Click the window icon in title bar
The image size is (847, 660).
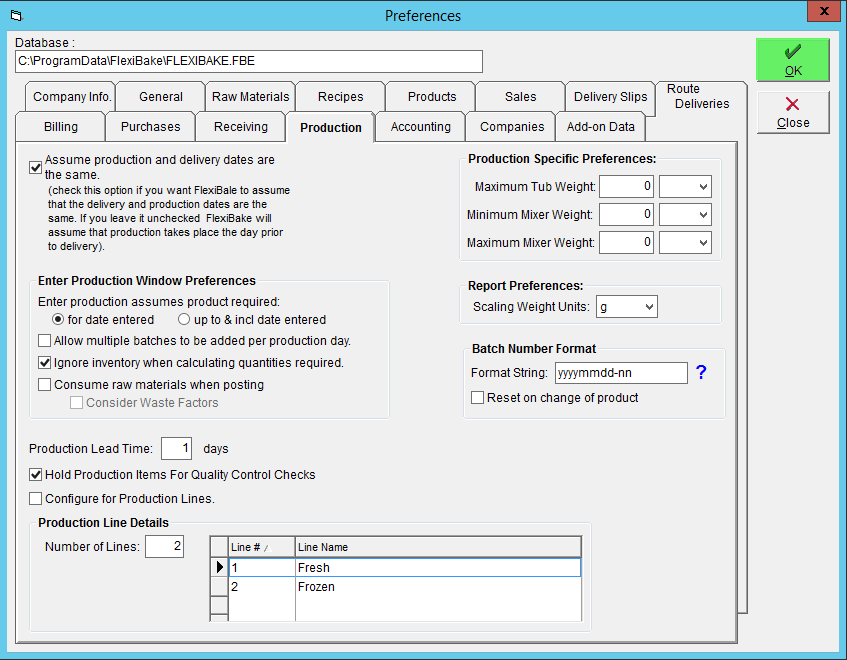(17, 16)
